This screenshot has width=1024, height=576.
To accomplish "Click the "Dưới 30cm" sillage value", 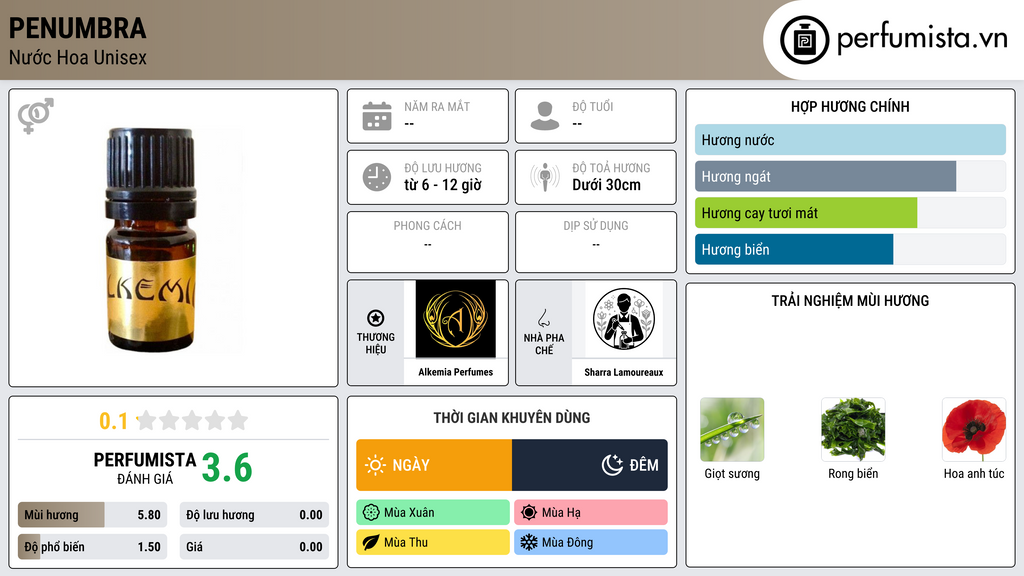I will [607, 185].
